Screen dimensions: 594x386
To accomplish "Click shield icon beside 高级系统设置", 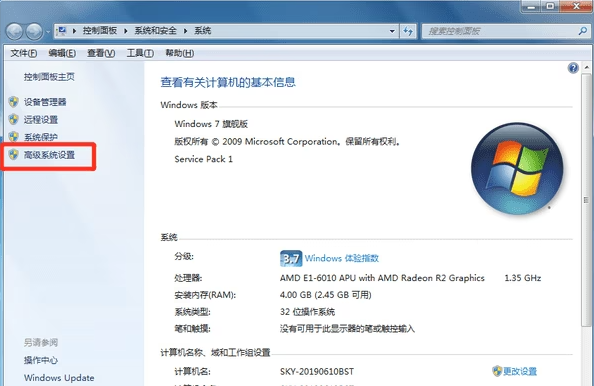I will coord(14,155).
